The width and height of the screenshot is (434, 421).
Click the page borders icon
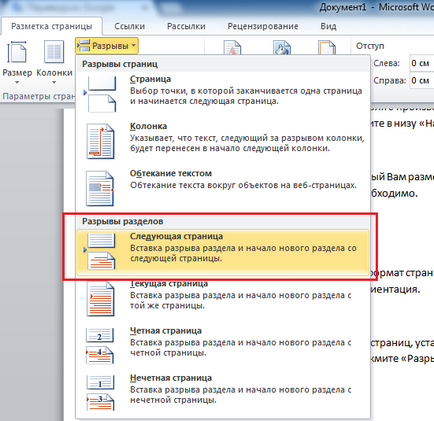click(327, 47)
